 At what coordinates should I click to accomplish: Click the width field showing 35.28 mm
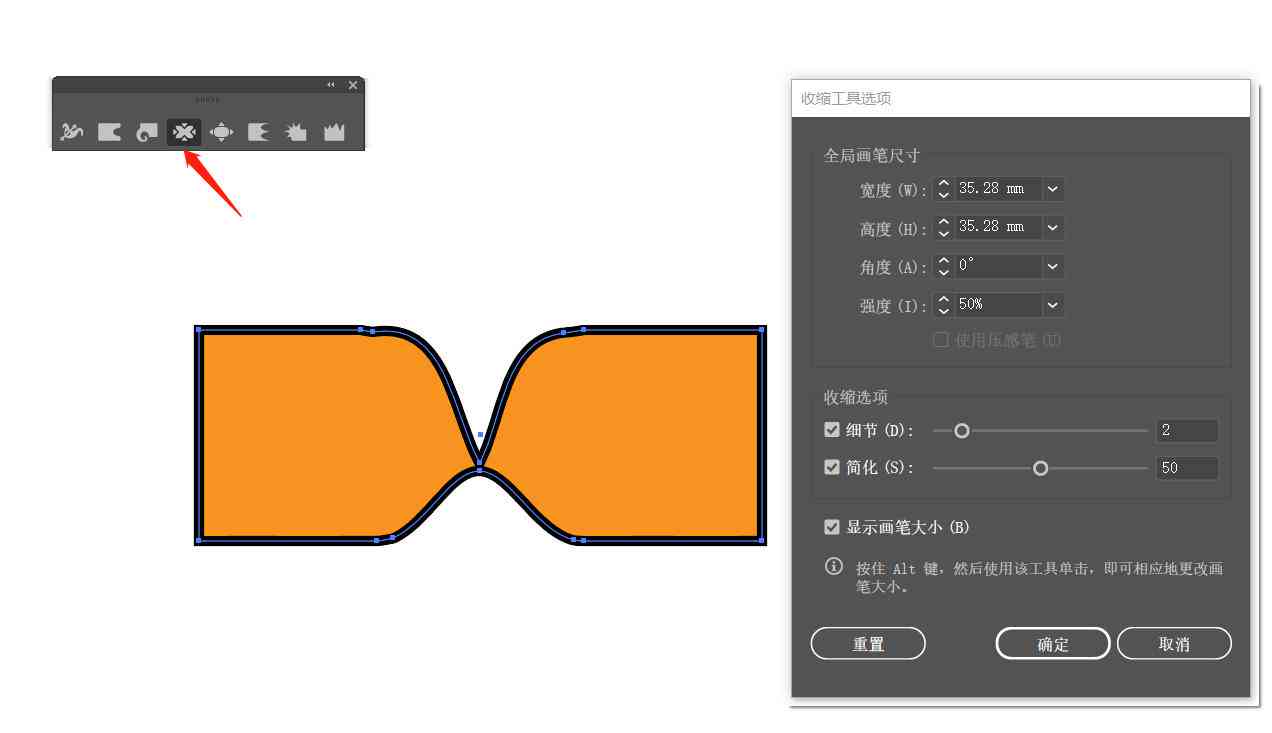click(998, 189)
